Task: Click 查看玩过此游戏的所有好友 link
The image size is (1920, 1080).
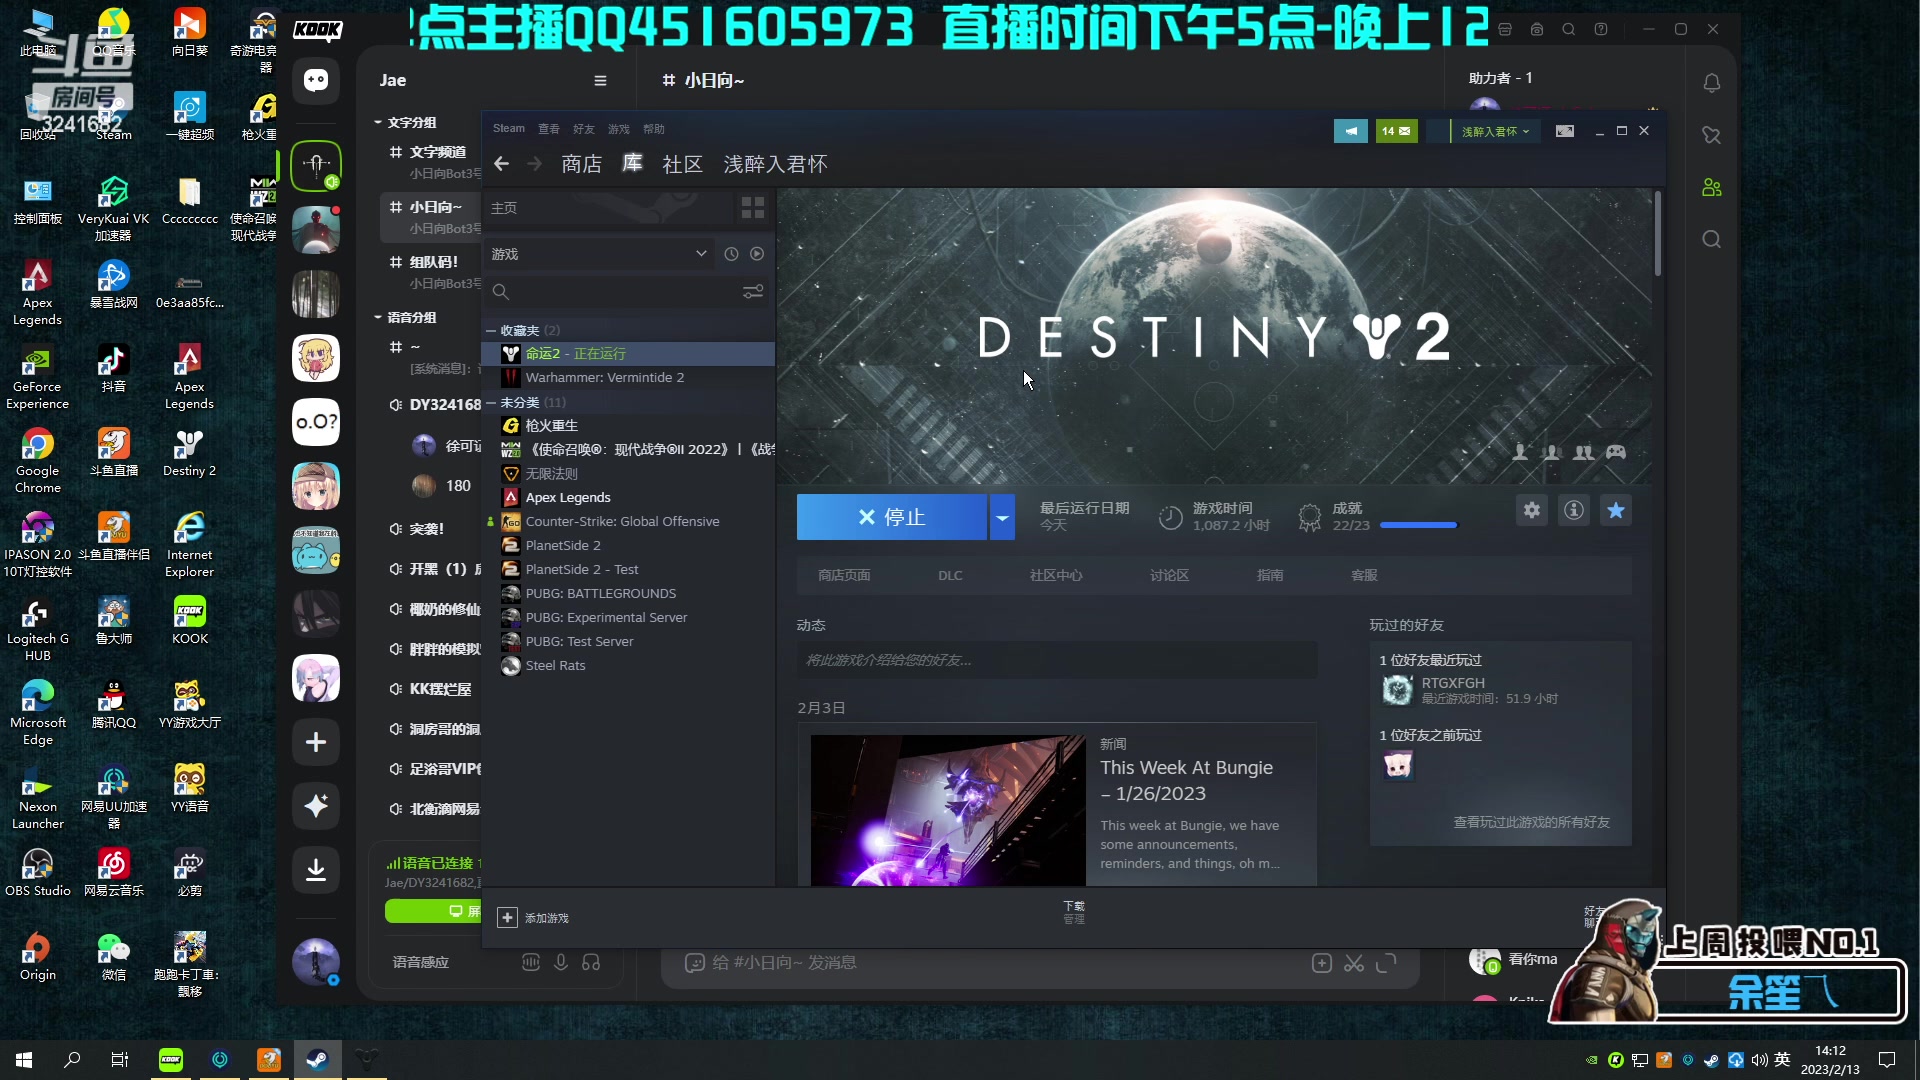Action: coord(1532,822)
